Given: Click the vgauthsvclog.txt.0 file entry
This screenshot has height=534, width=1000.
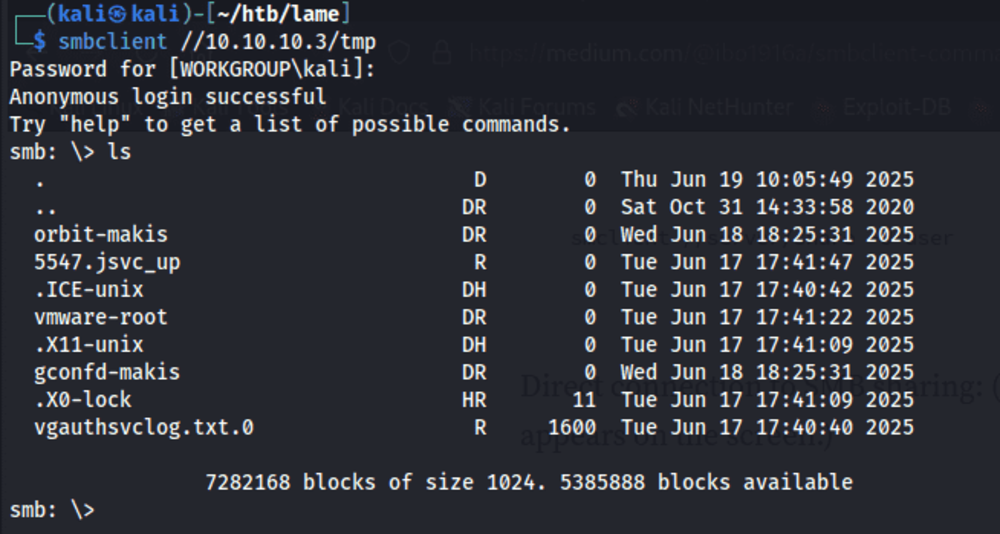Looking at the screenshot, I should tap(144, 427).
